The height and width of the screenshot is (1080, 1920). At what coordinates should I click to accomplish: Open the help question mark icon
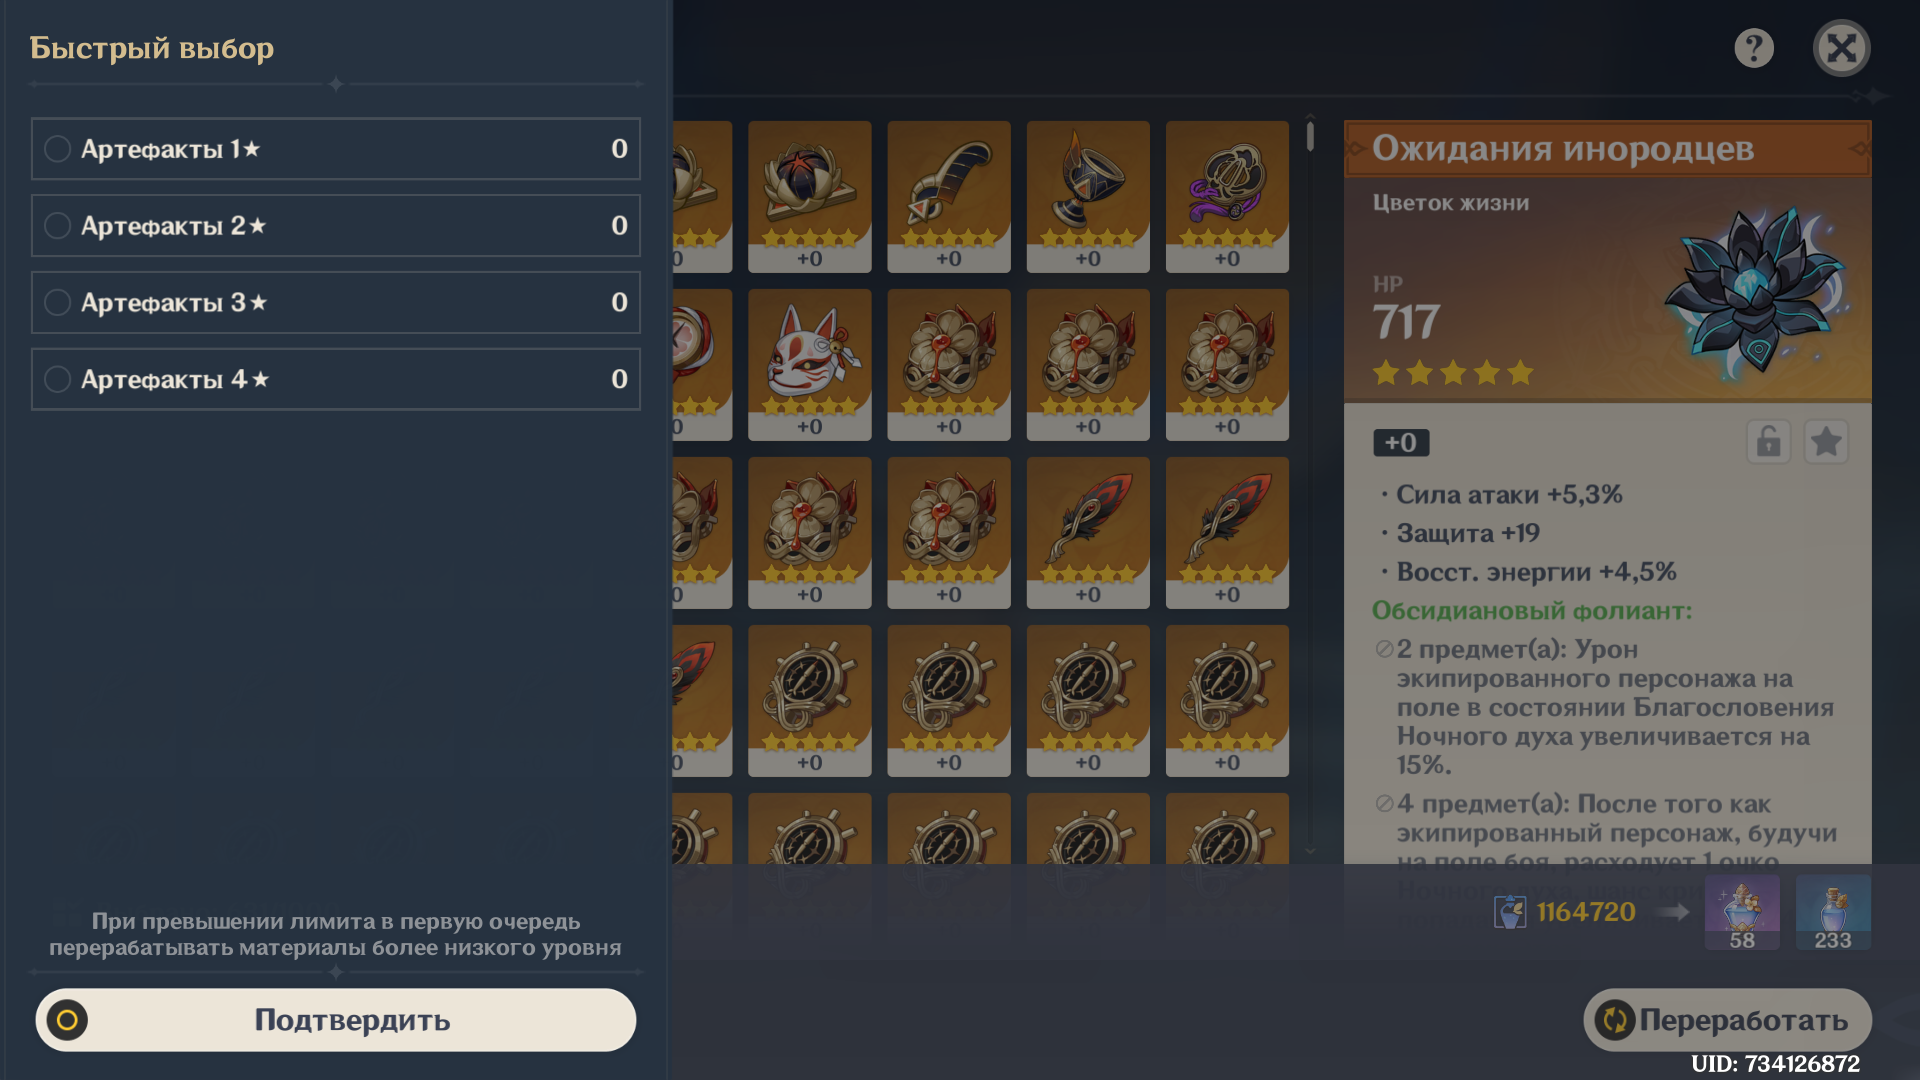(x=1754, y=48)
